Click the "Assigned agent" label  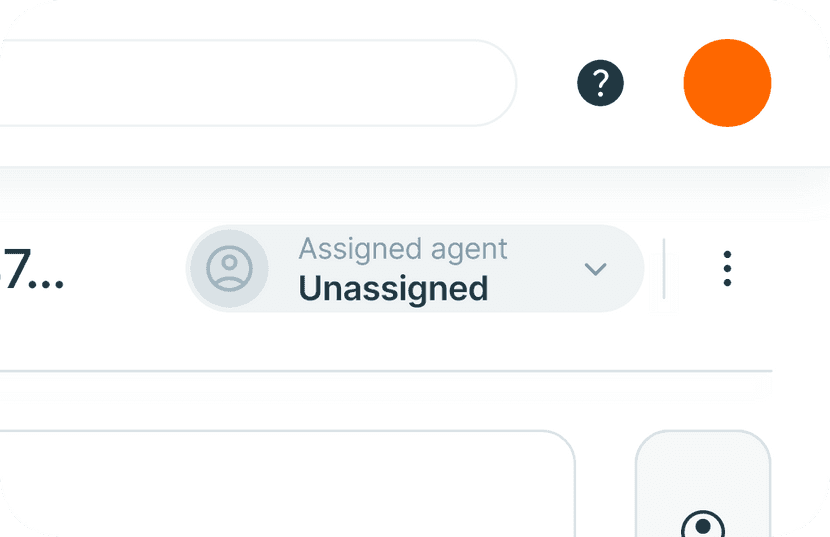pos(403,249)
